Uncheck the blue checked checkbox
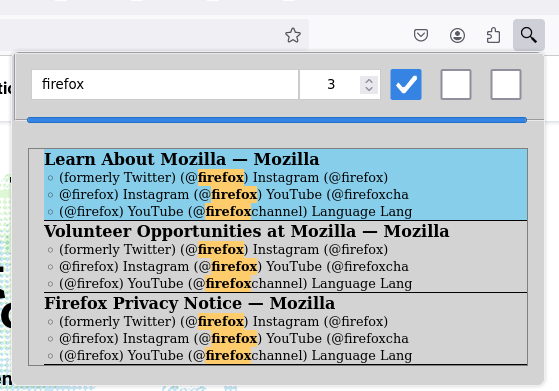The height and width of the screenshot is (391, 559). [406, 84]
